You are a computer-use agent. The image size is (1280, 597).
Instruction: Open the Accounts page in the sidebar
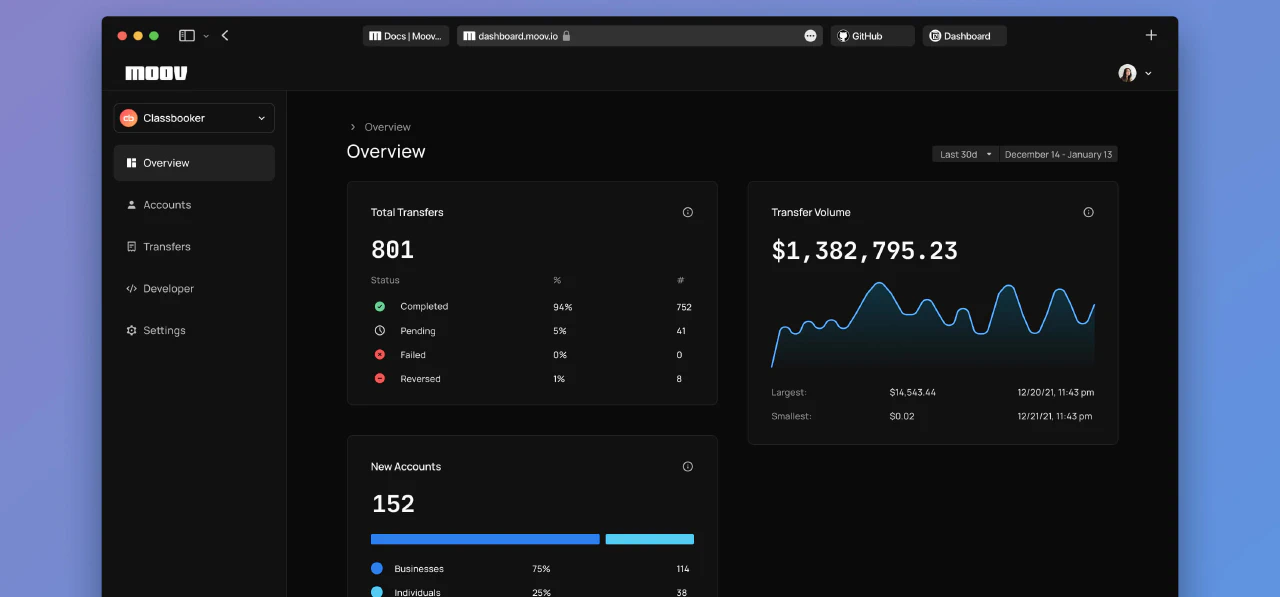click(194, 205)
